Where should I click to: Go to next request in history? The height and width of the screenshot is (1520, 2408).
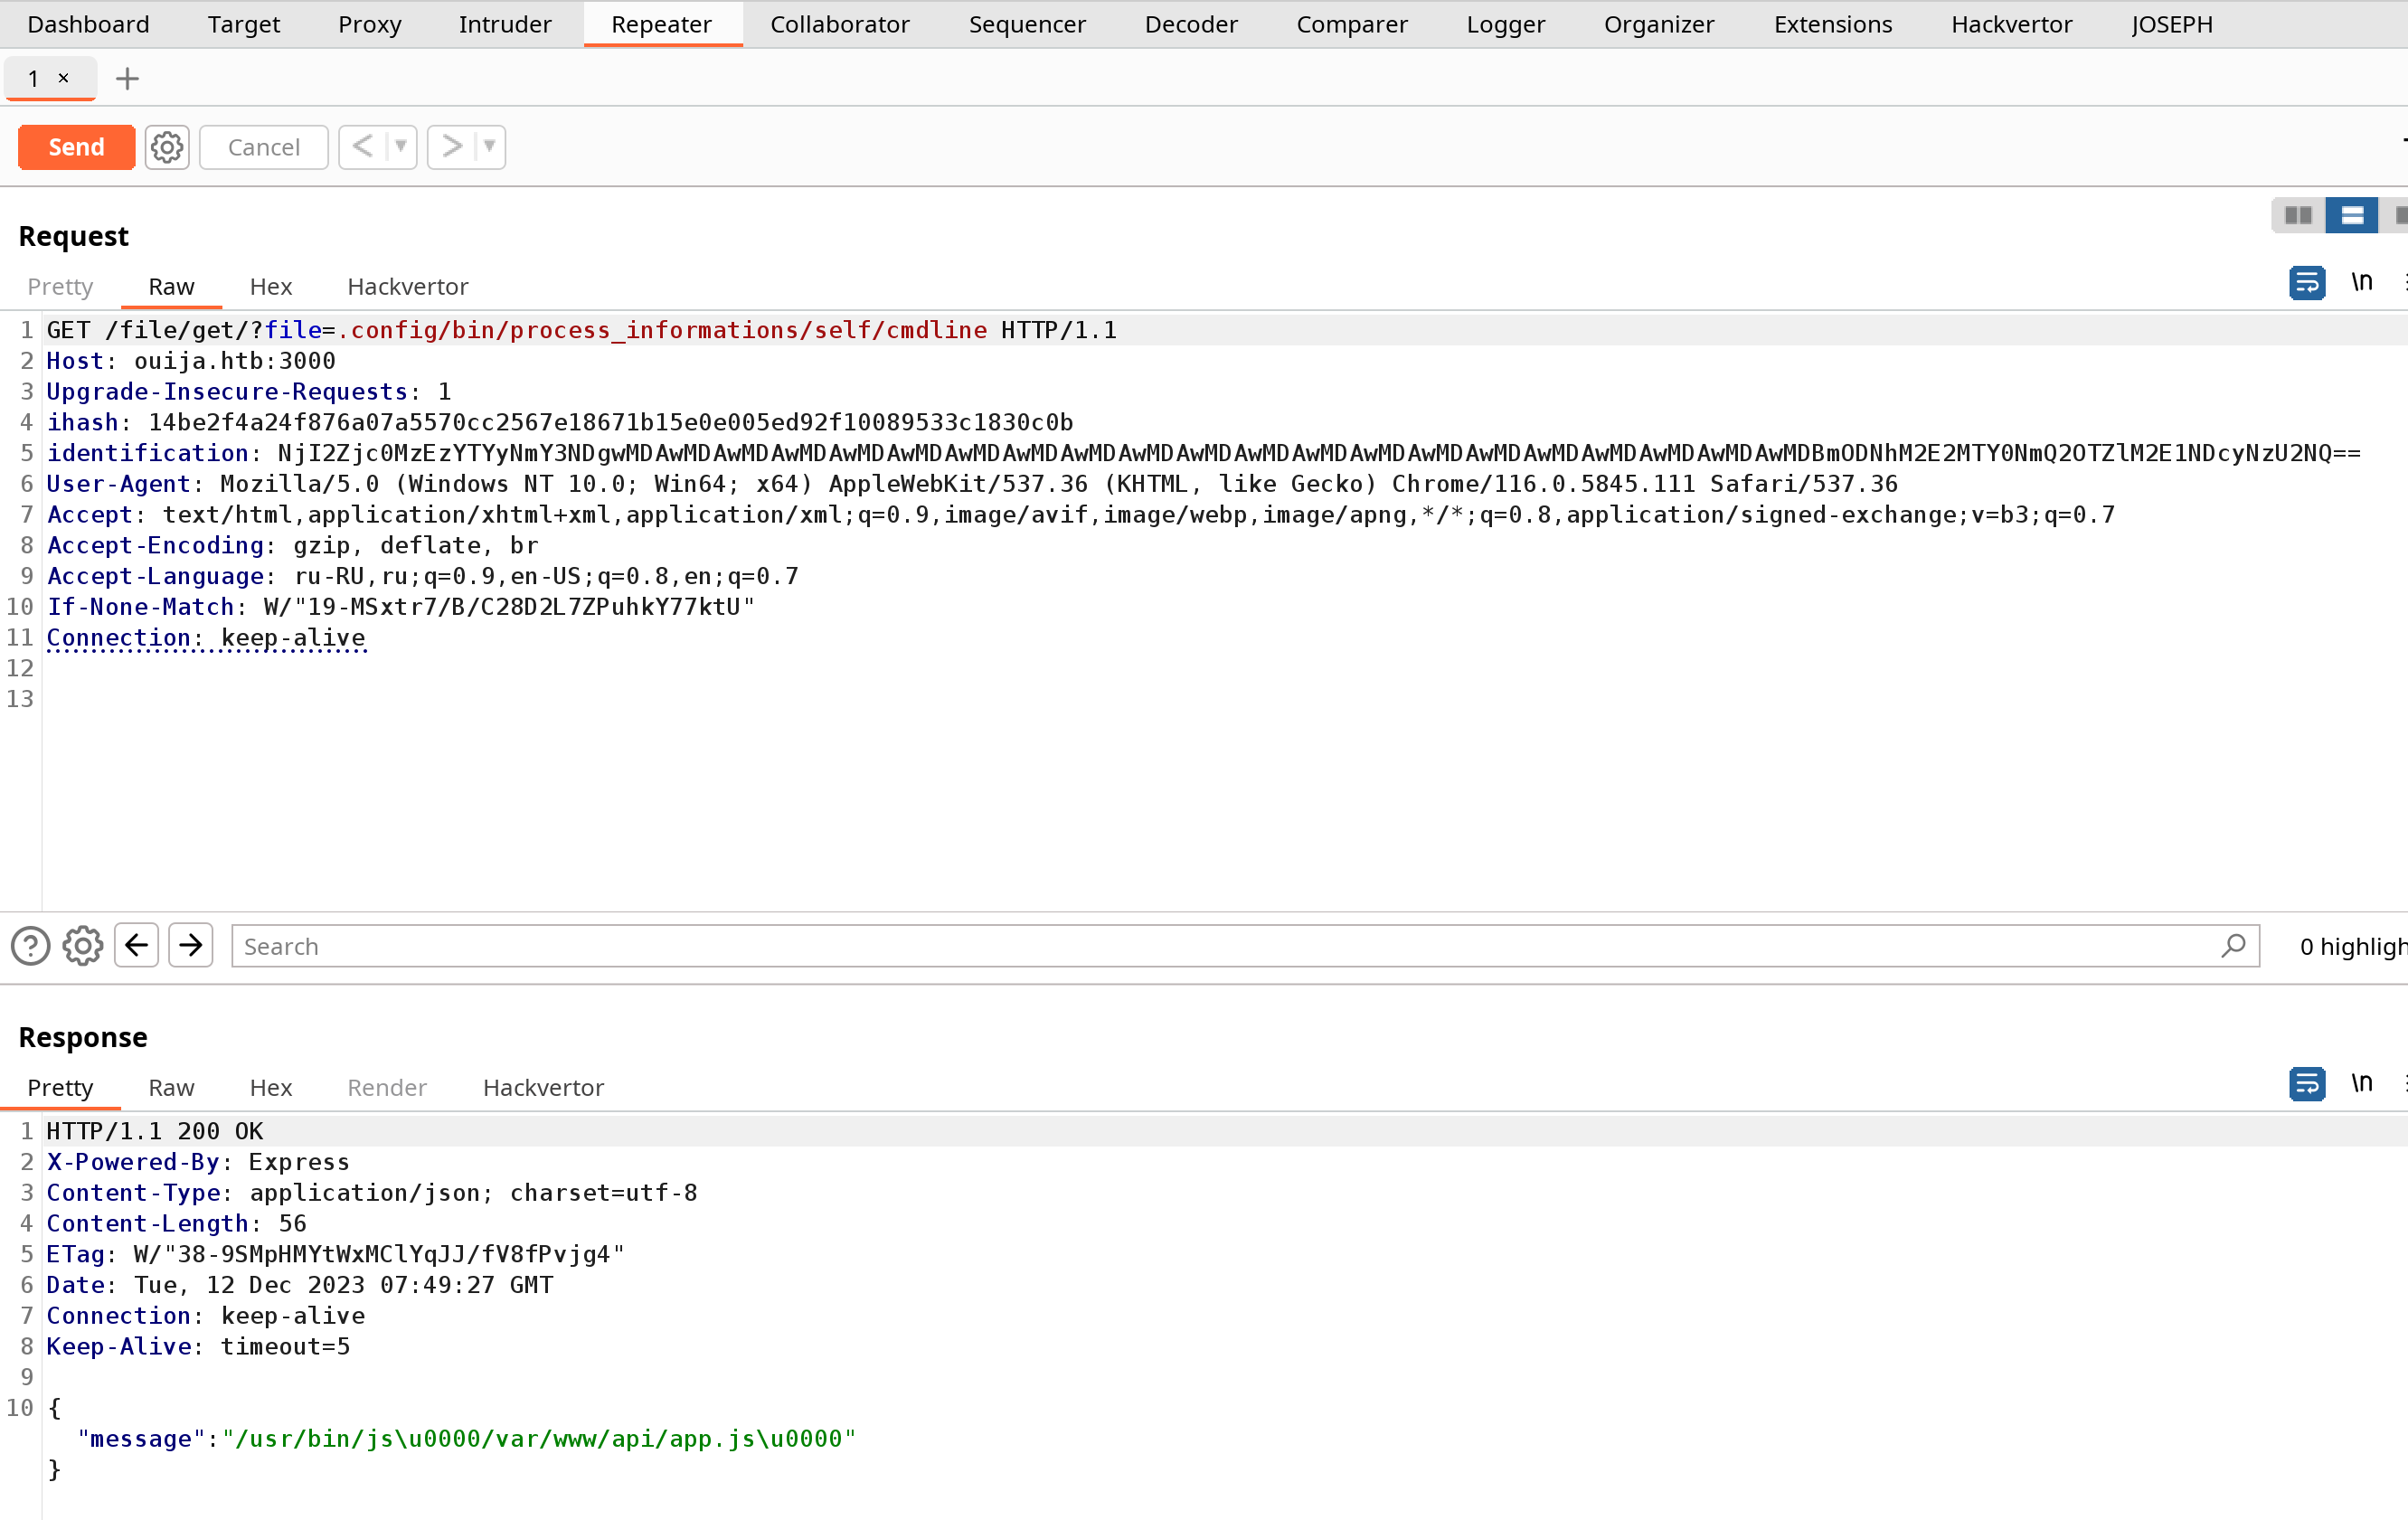(451, 147)
